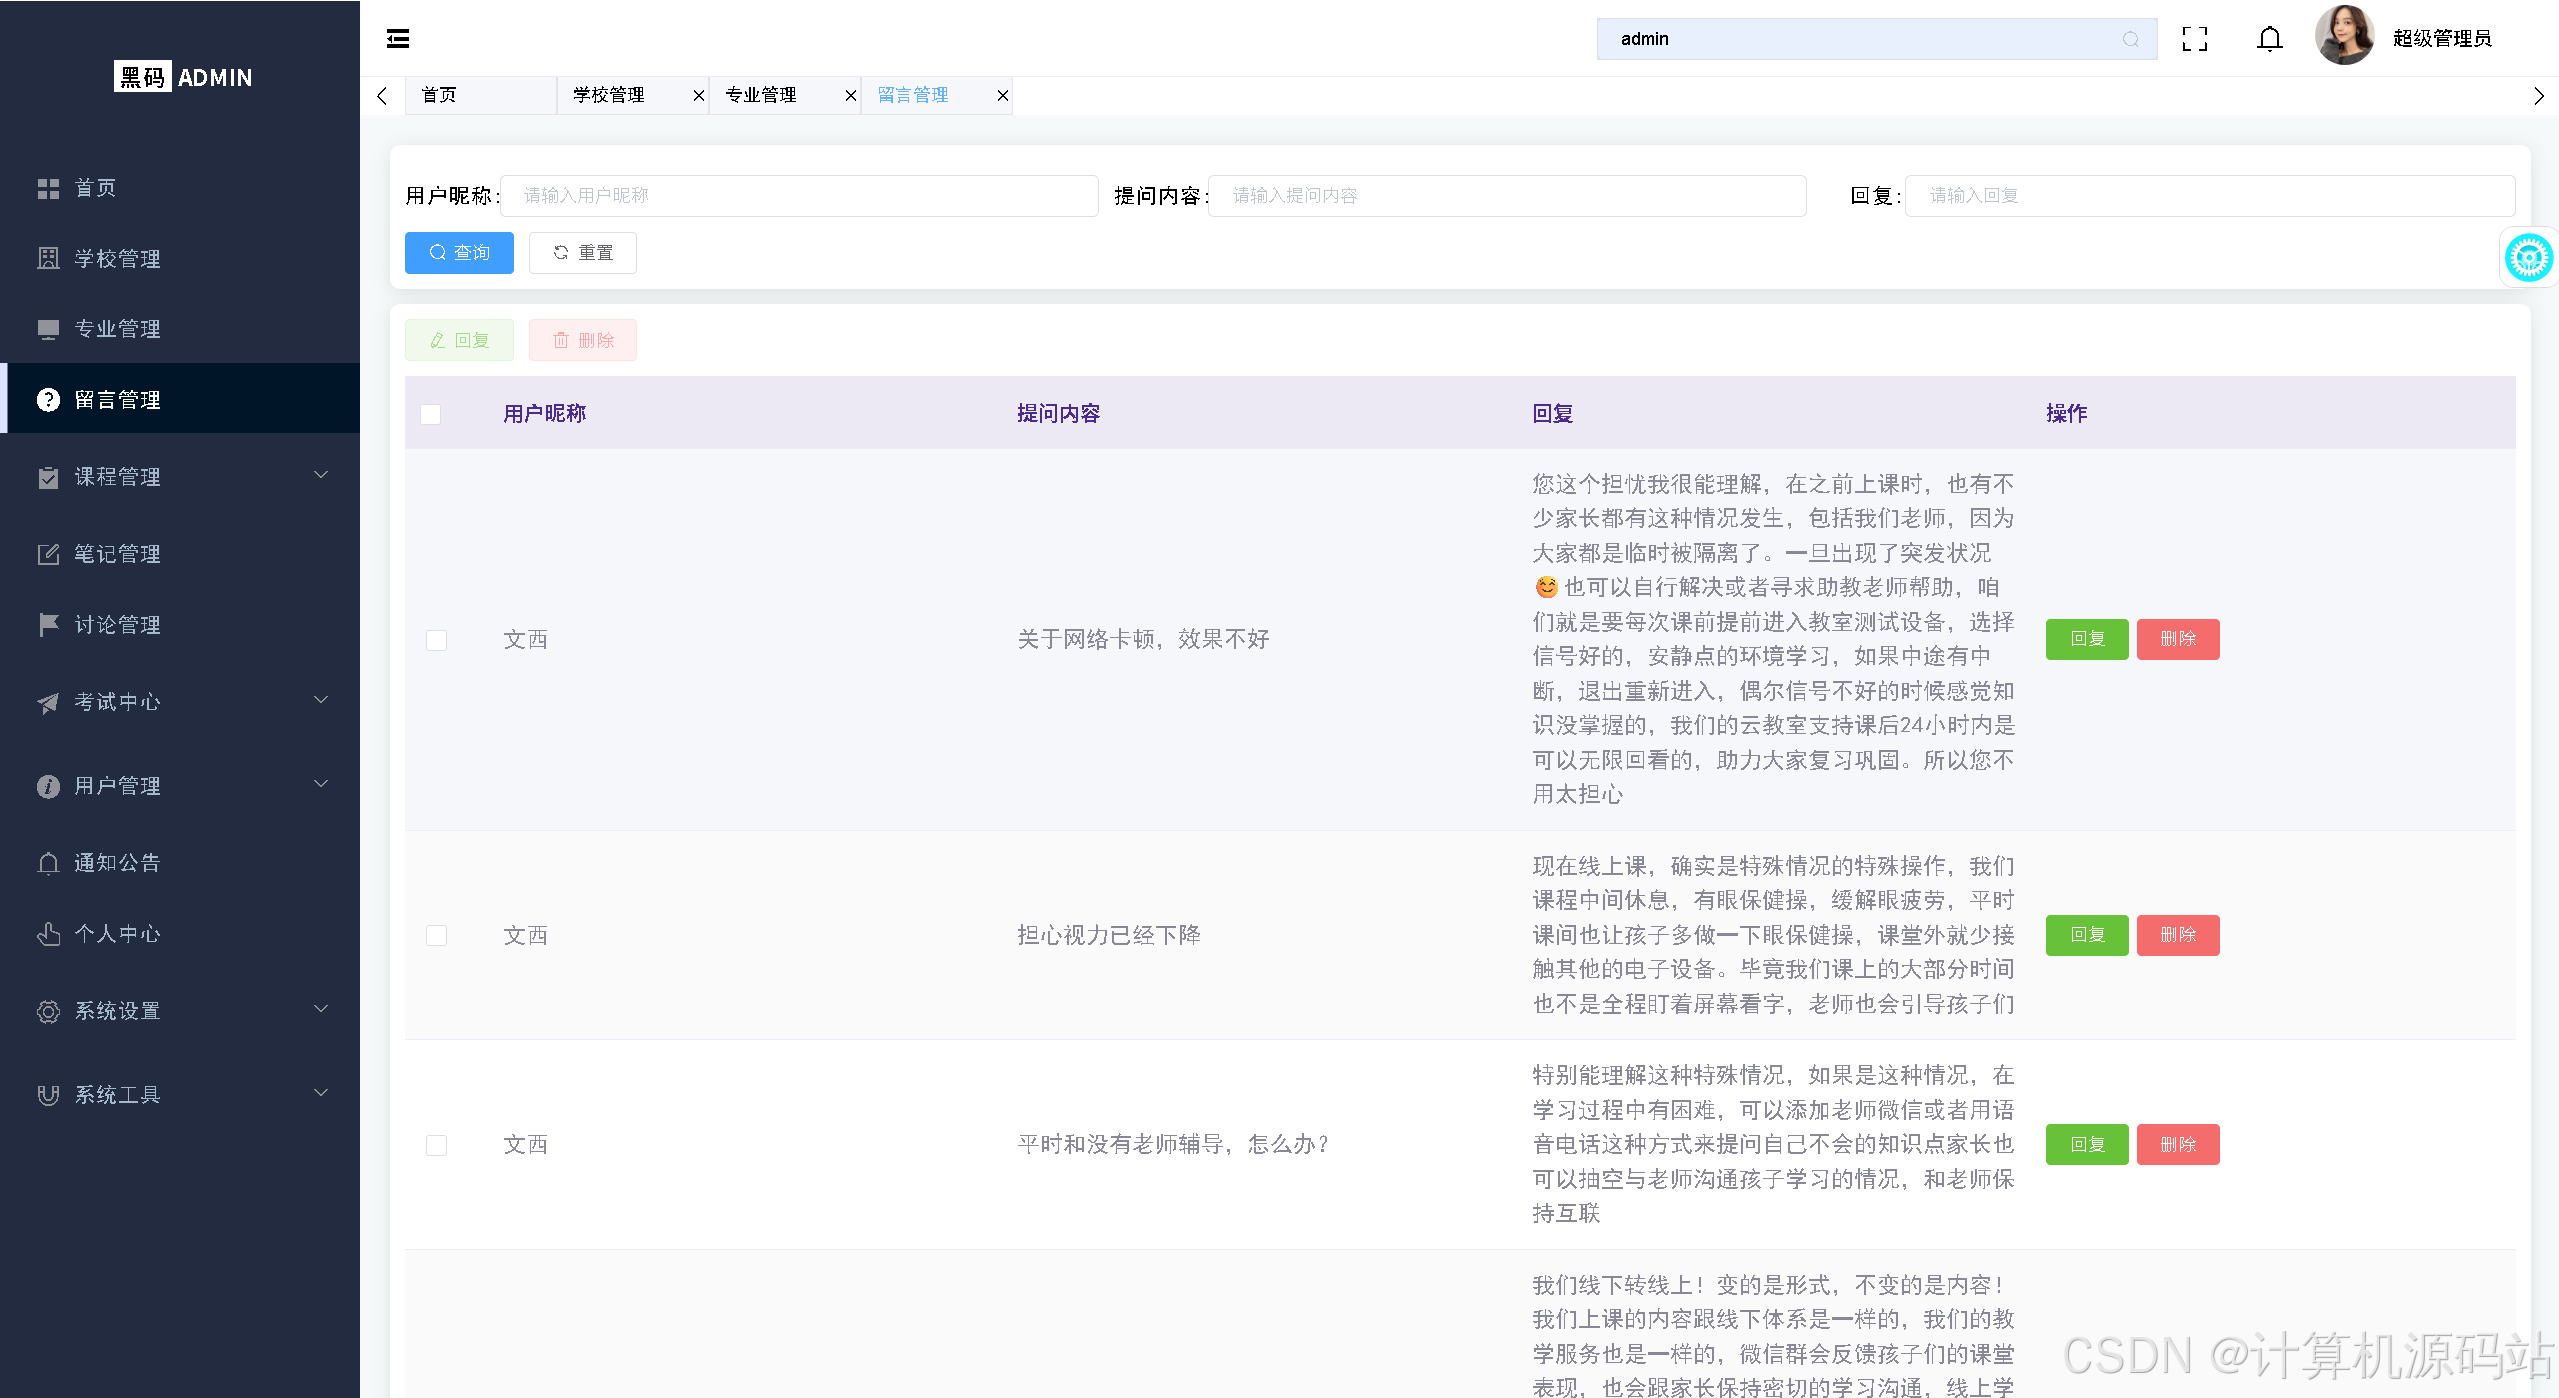Select the checkbox for the 关于网络卡顿 row
The width and height of the screenshot is (2559, 1398).
point(435,639)
